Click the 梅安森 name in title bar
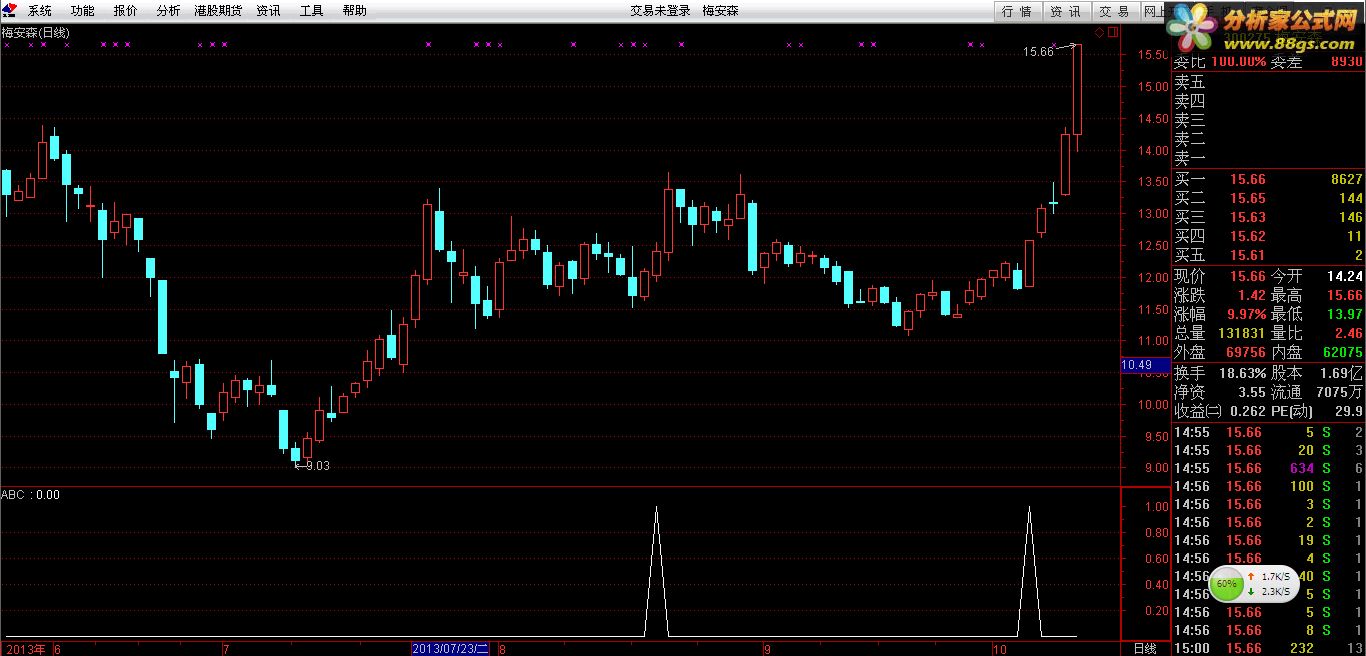The height and width of the screenshot is (656, 1366). click(720, 11)
